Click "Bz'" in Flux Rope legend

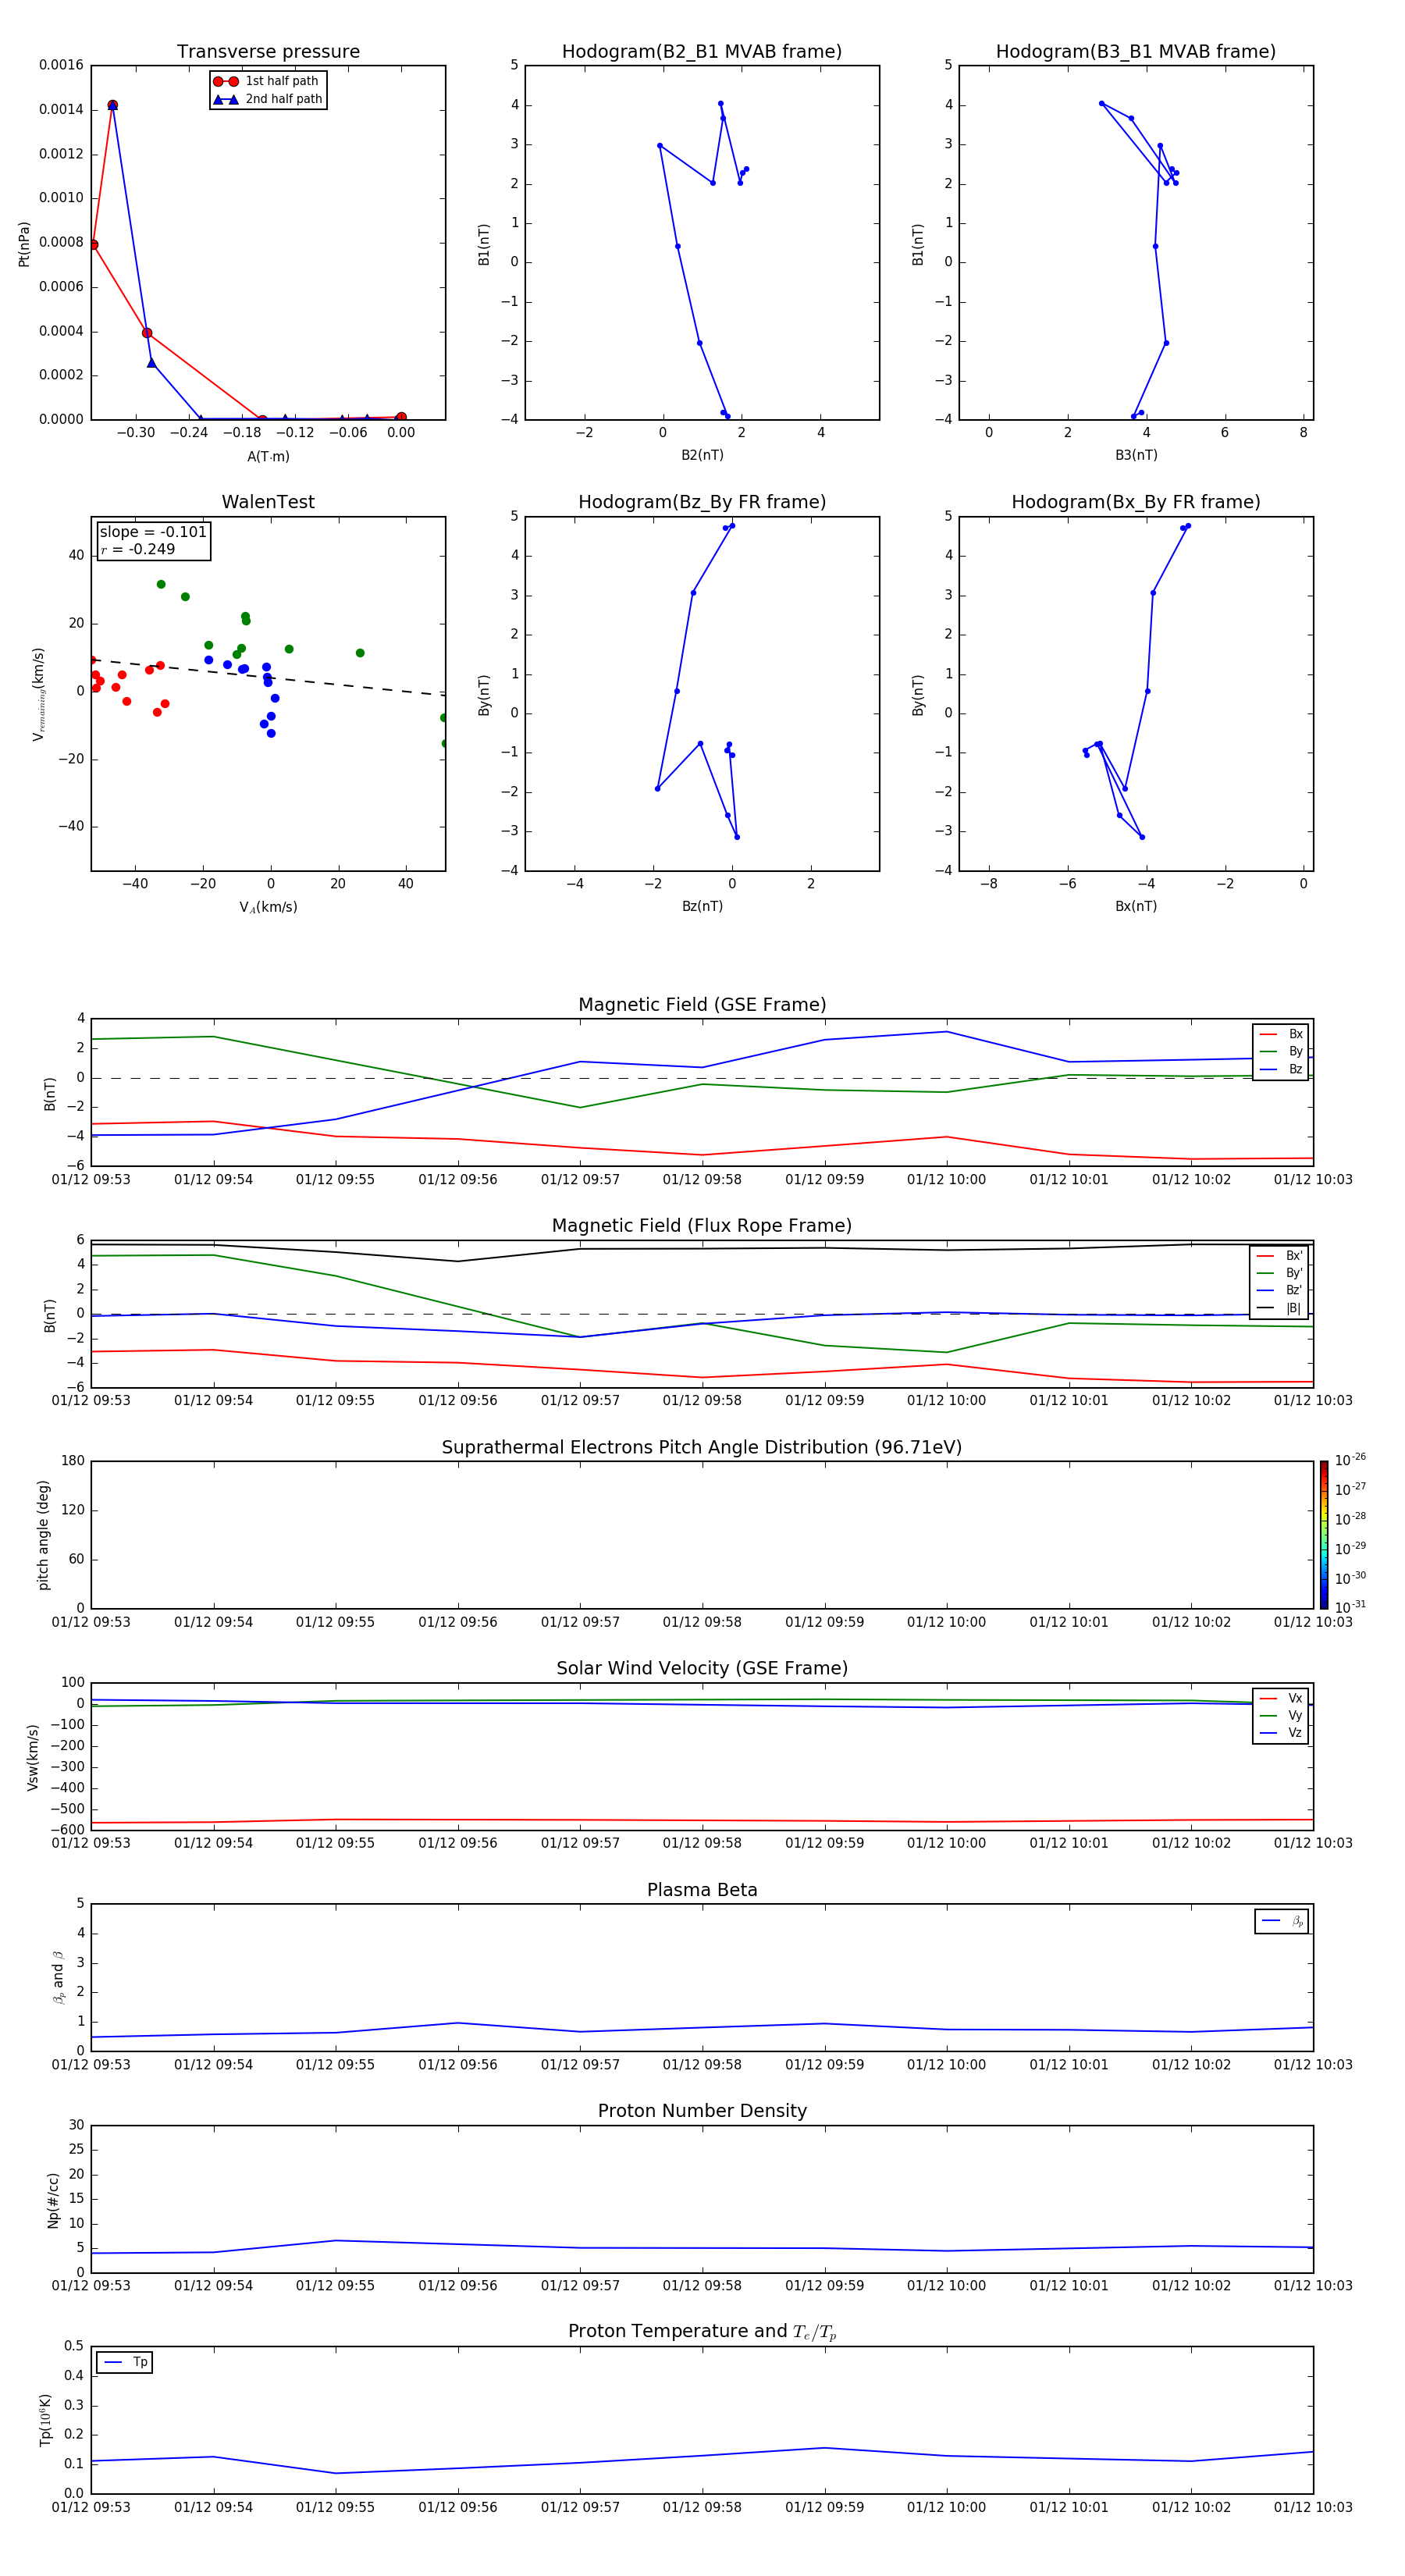point(1280,1290)
